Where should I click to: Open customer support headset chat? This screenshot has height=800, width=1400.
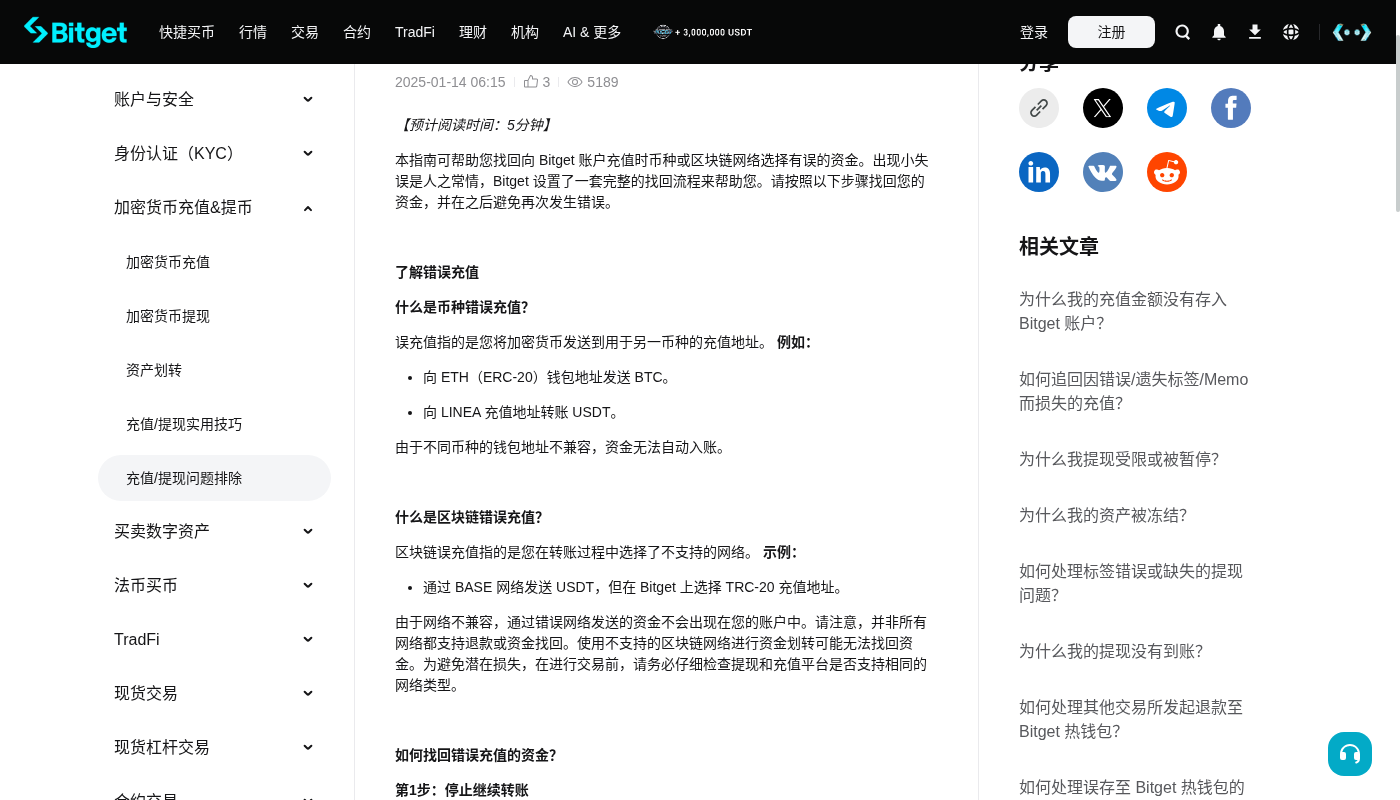point(1350,754)
